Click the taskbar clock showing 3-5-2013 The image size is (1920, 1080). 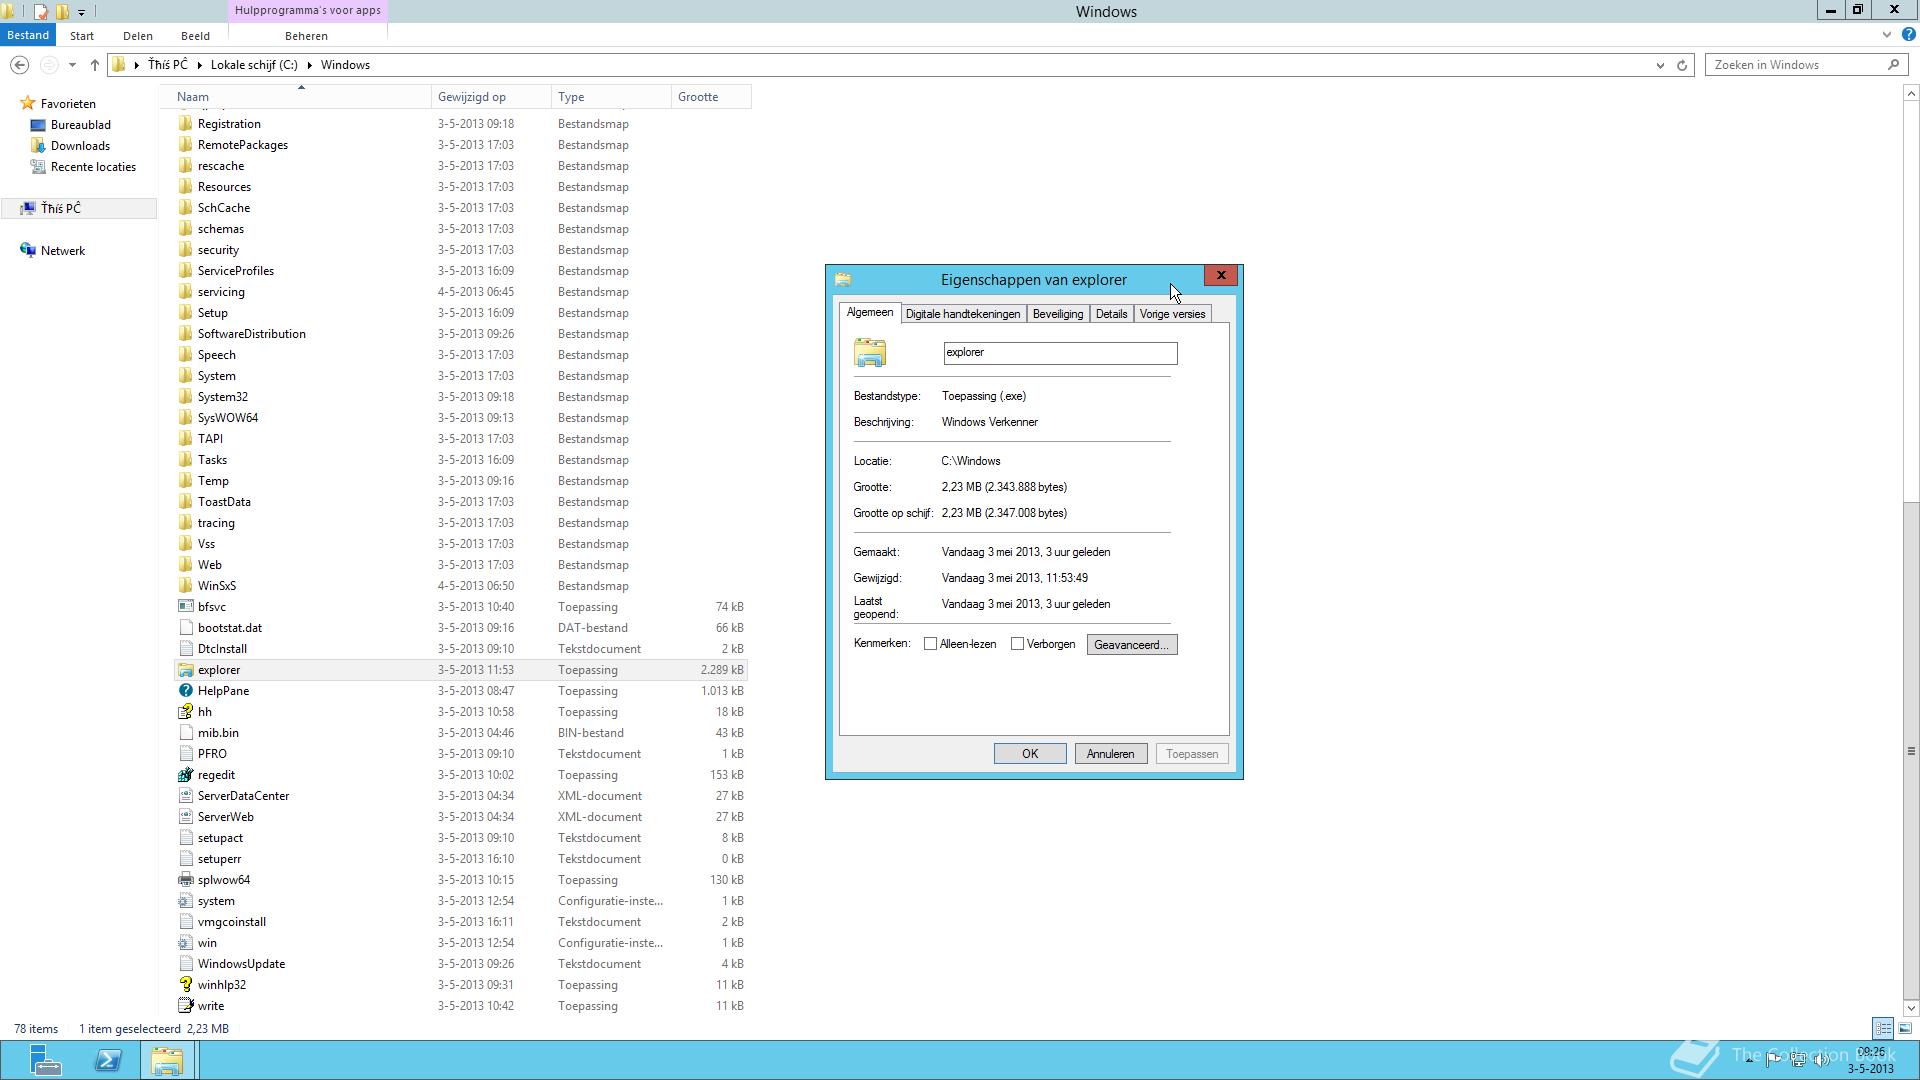point(1870,1060)
